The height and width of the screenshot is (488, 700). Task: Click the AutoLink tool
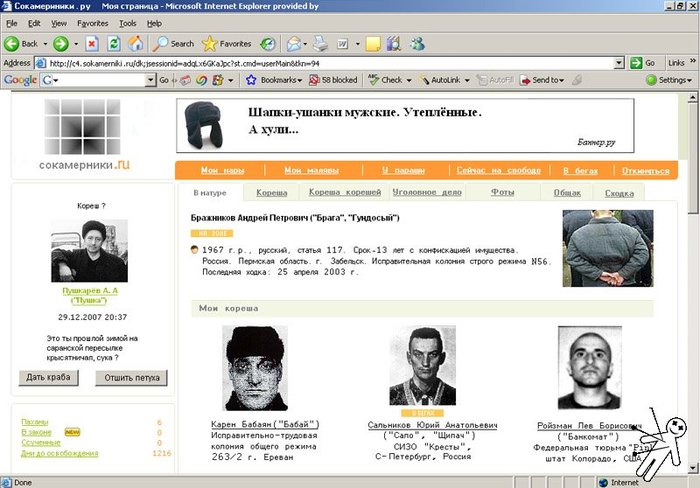pyautogui.click(x=440, y=80)
